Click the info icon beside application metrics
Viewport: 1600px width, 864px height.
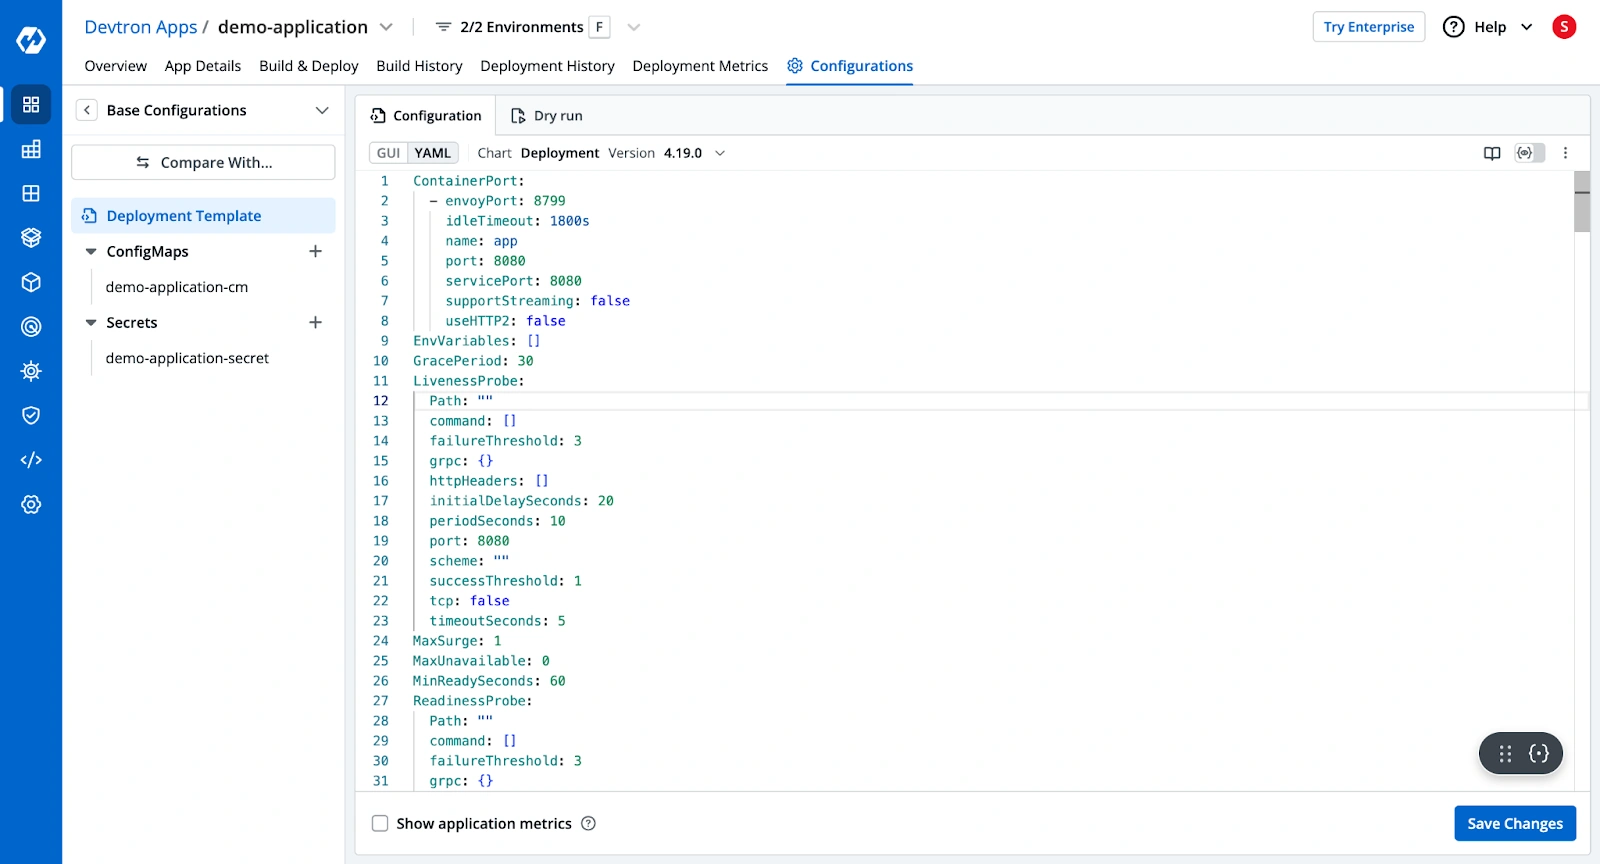[588, 823]
